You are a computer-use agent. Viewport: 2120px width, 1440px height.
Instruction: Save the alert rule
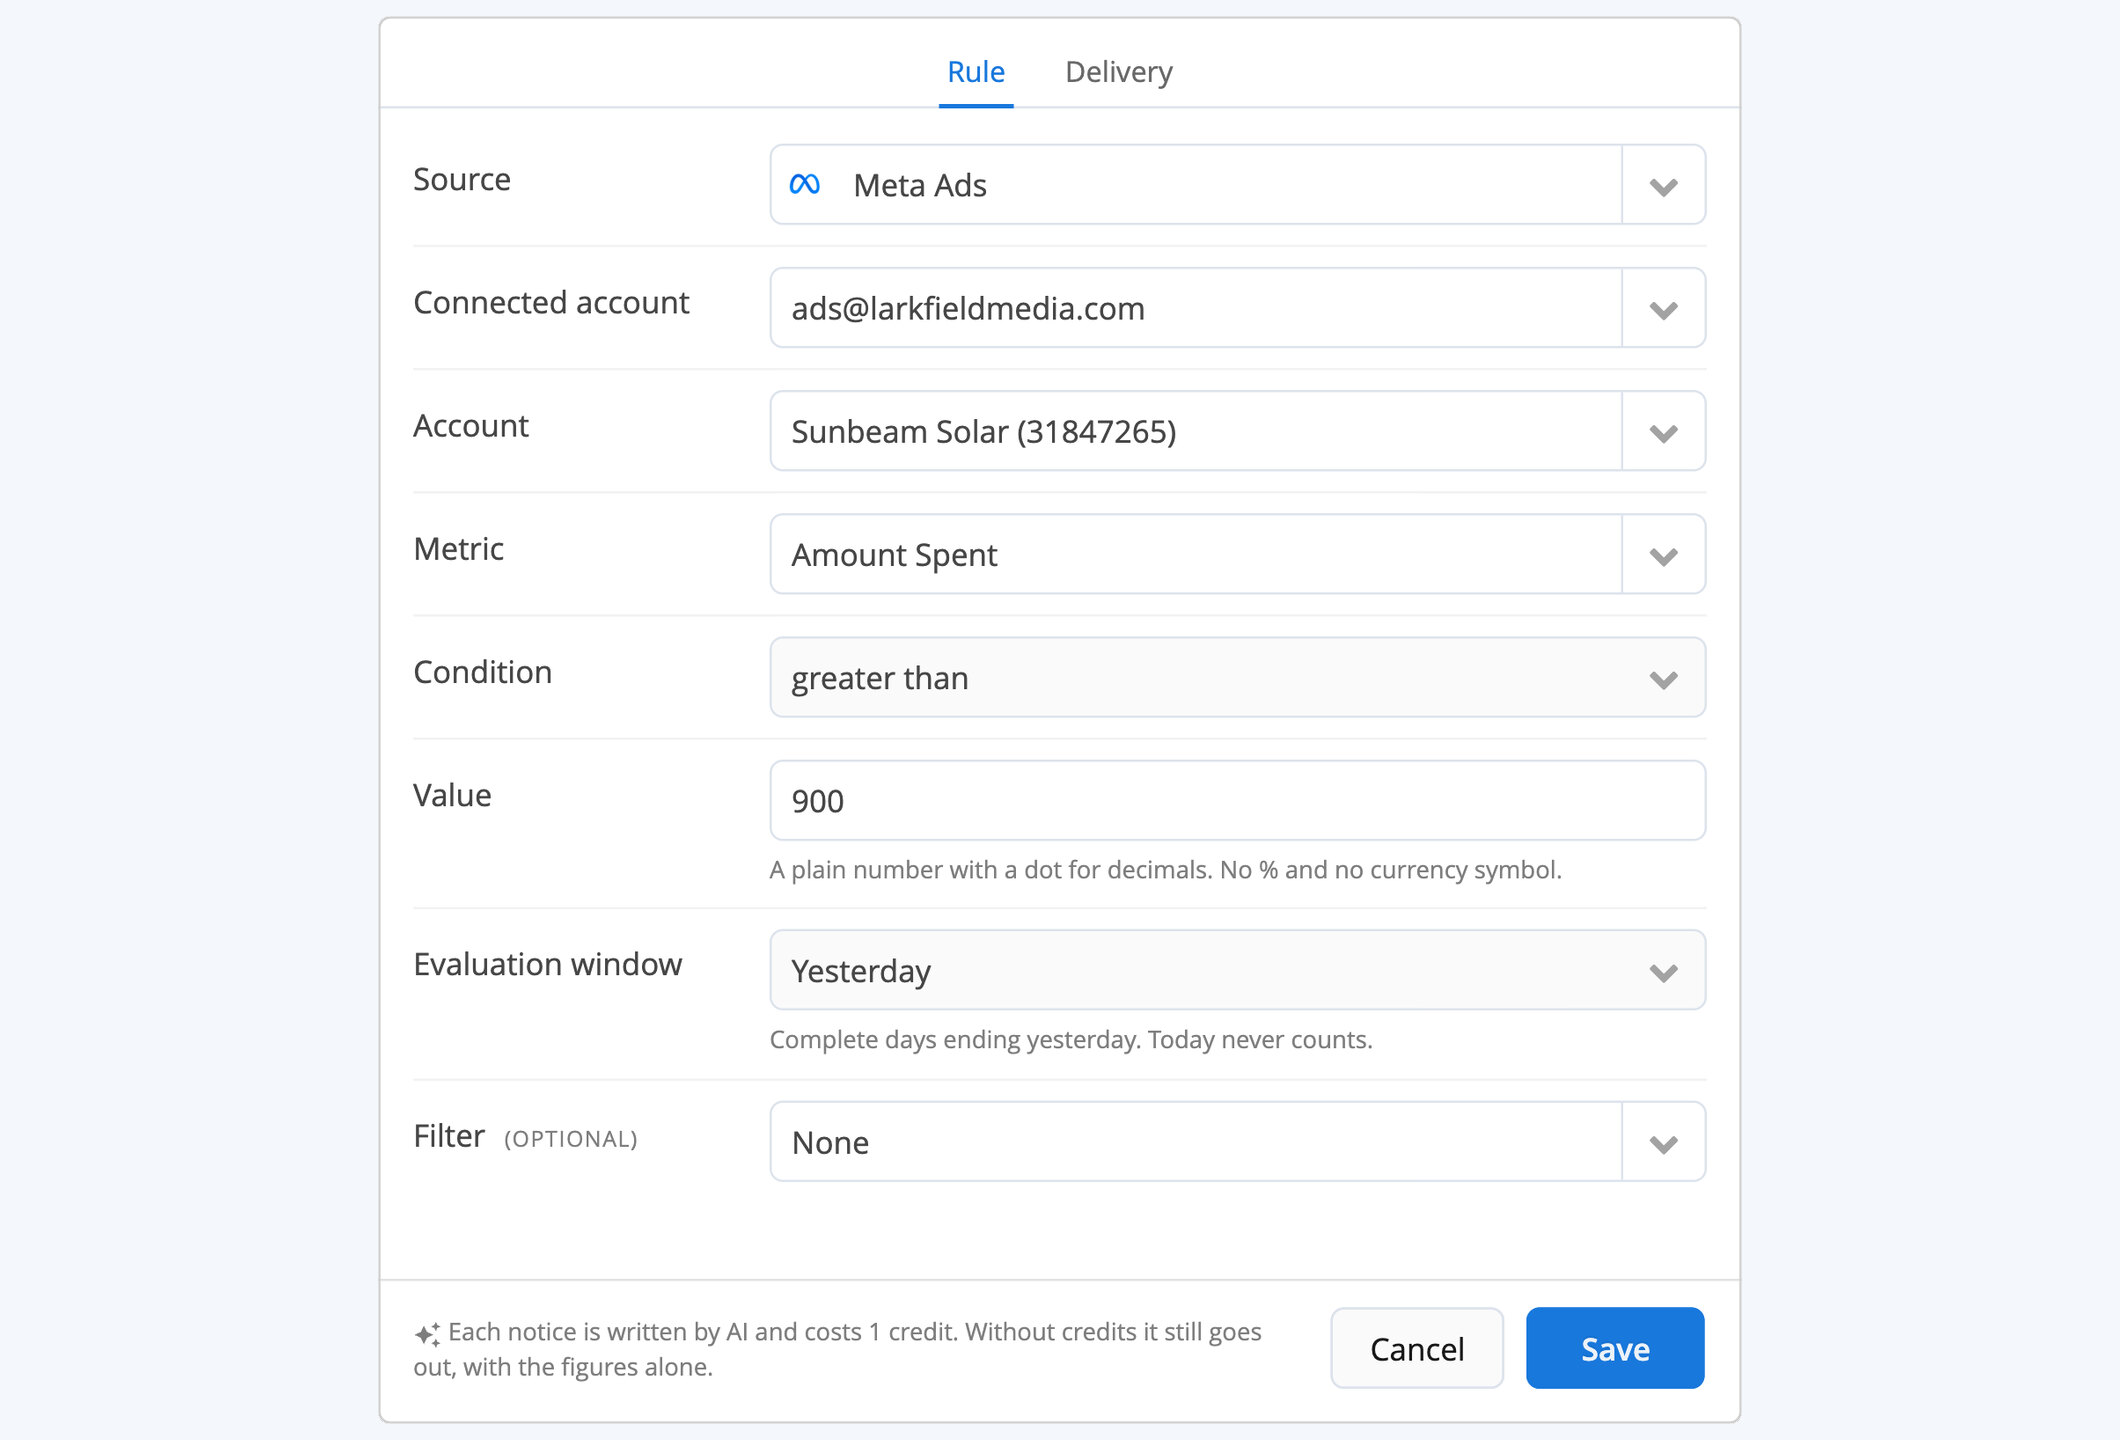pyautogui.click(x=1615, y=1348)
